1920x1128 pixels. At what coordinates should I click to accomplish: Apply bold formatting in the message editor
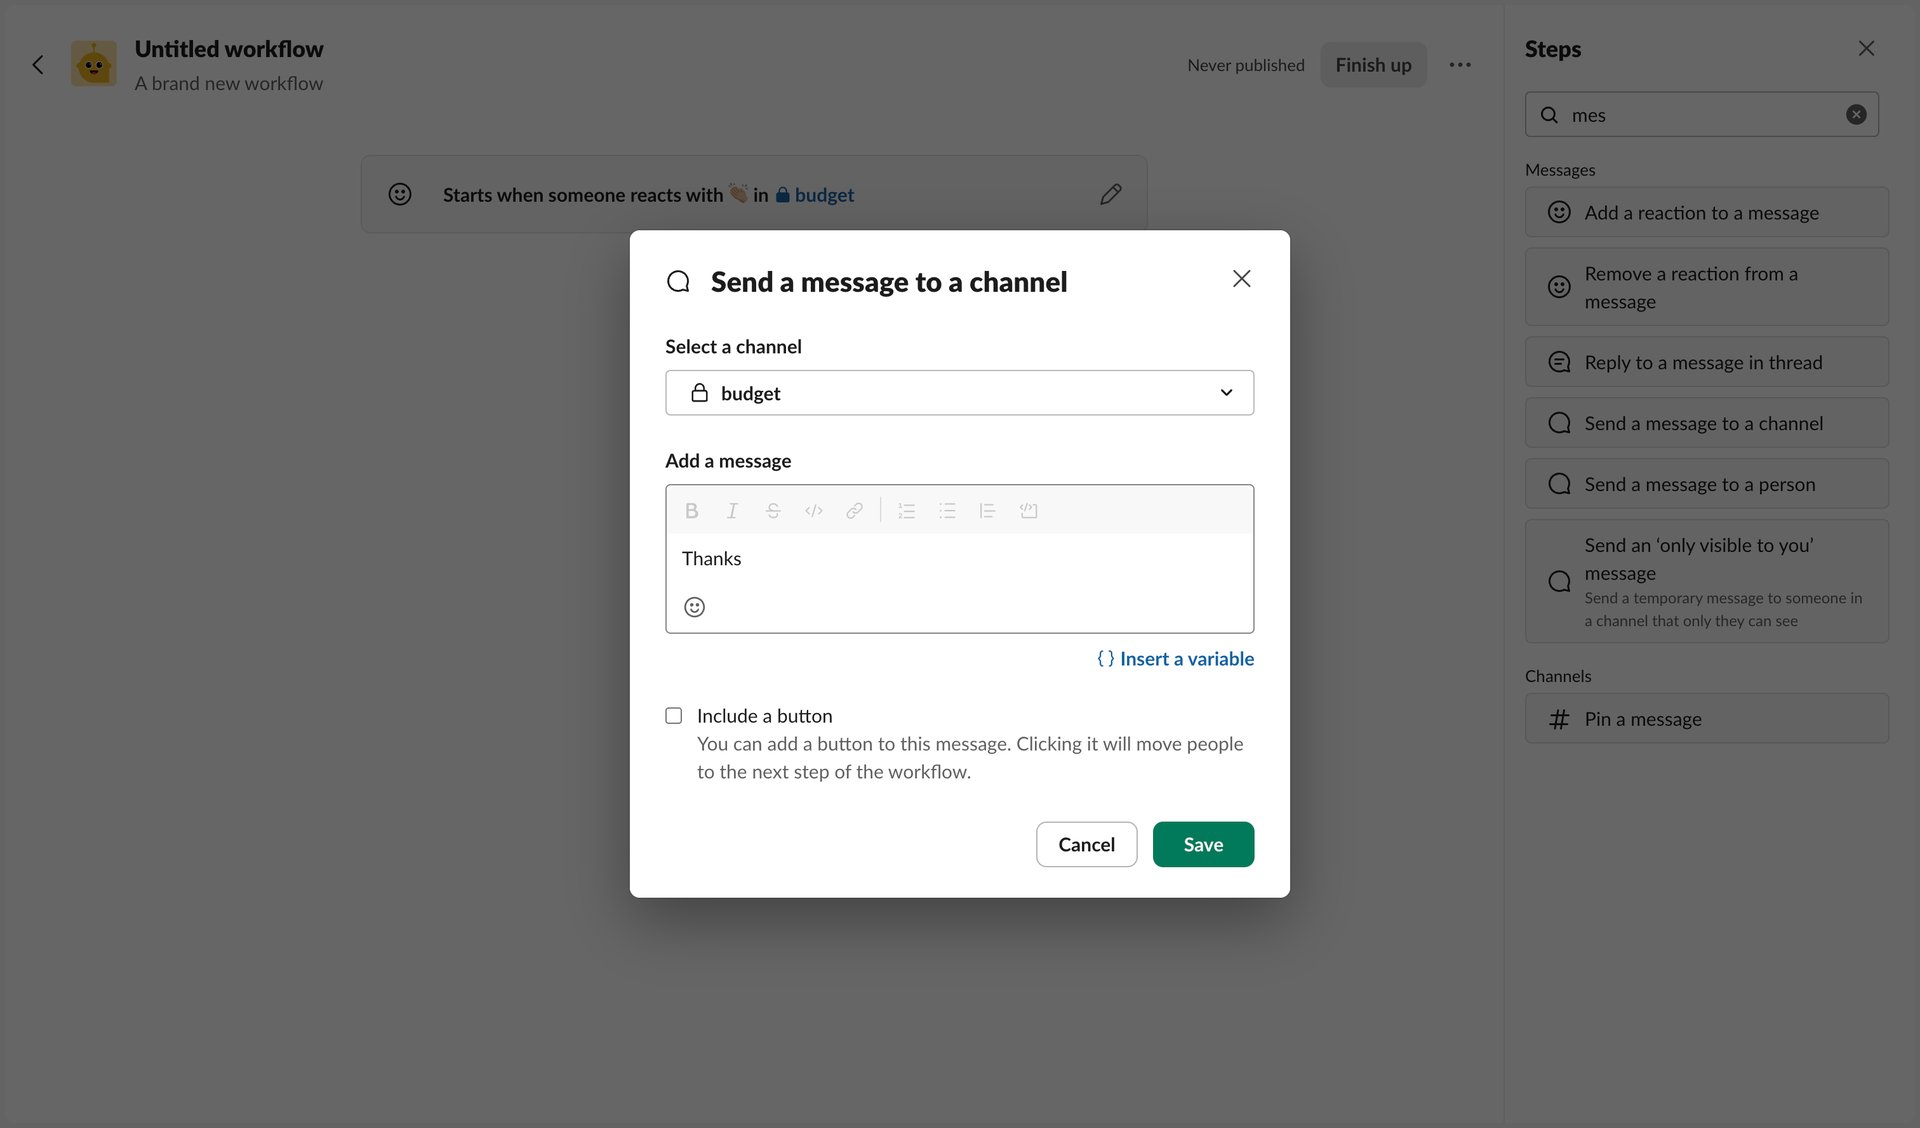[x=691, y=510]
